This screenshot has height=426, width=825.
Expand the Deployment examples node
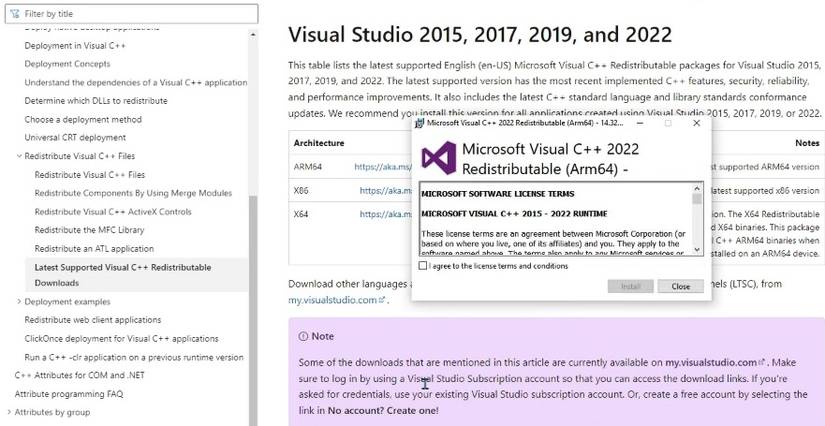coord(19,301)
